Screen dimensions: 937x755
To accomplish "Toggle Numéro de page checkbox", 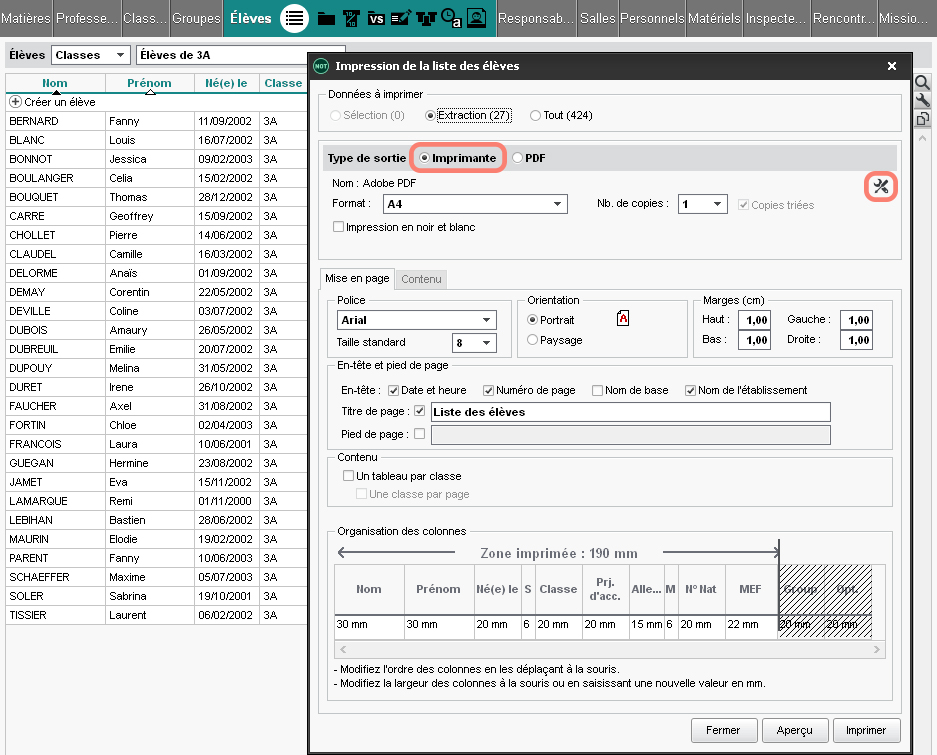I will point(488,390).
